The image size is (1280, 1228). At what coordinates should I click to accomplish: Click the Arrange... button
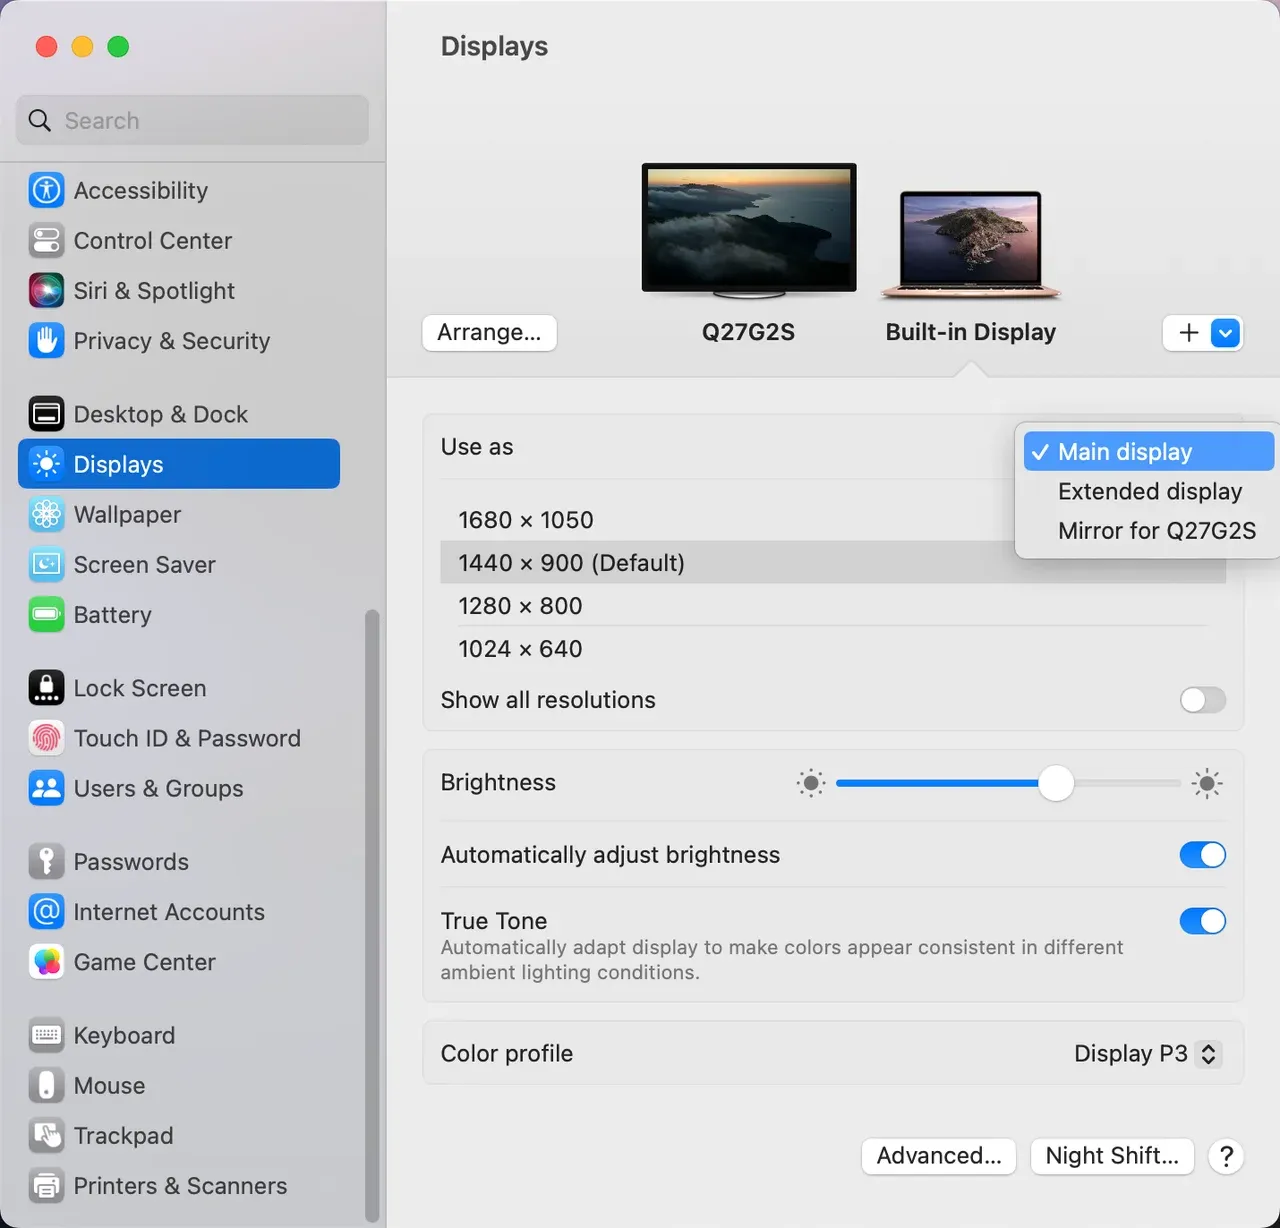489,333
